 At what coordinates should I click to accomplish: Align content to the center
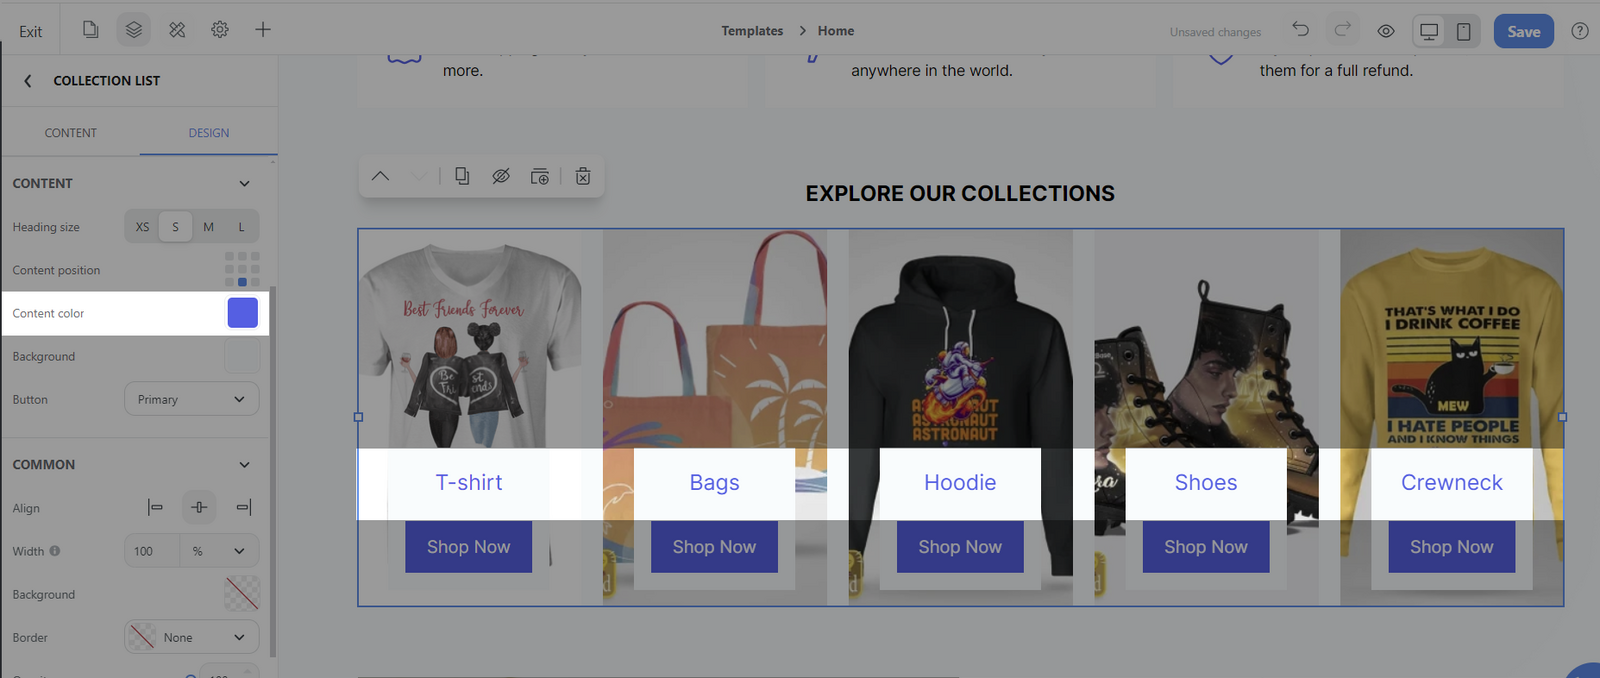click(x=199, y=508)
